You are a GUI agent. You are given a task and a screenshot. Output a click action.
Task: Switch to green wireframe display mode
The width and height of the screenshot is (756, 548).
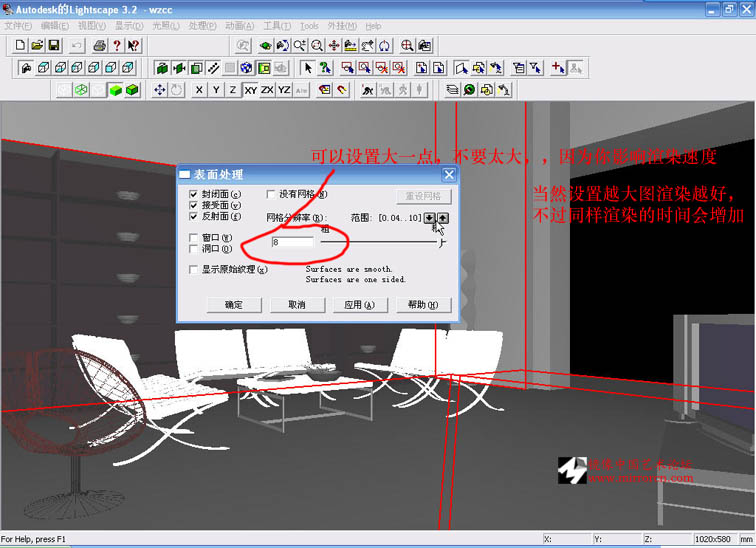[81, 90]
